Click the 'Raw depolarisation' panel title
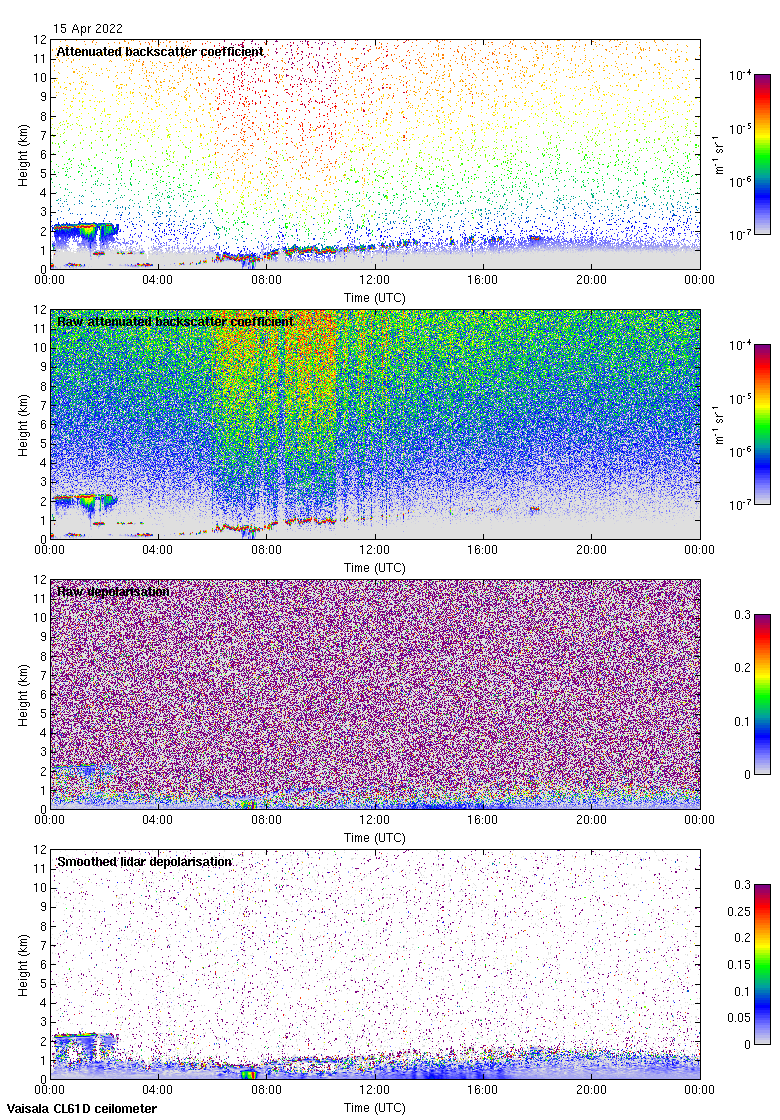780x1120 pixels. pyautogui.click(x=113, y=591)
